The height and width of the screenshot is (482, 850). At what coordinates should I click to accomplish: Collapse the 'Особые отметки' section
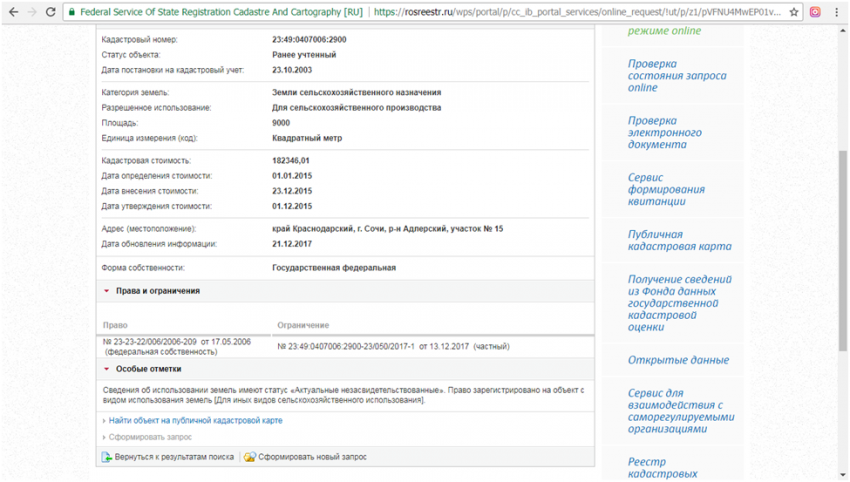click(x=106, y=369)
